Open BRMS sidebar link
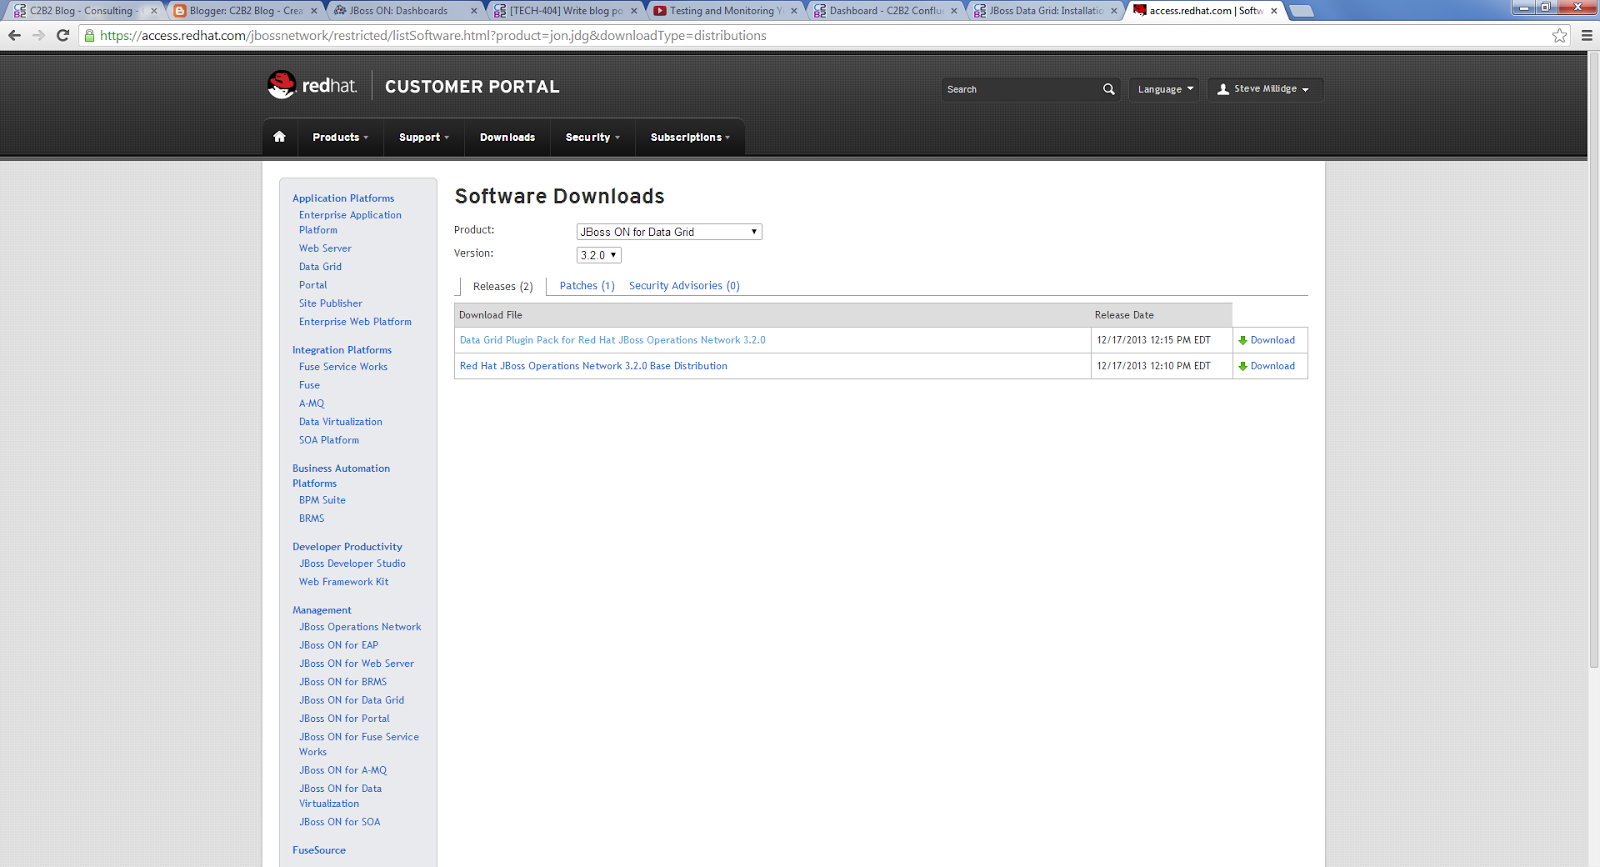This screenshot has width=1600, height=867. click(311, 518)
